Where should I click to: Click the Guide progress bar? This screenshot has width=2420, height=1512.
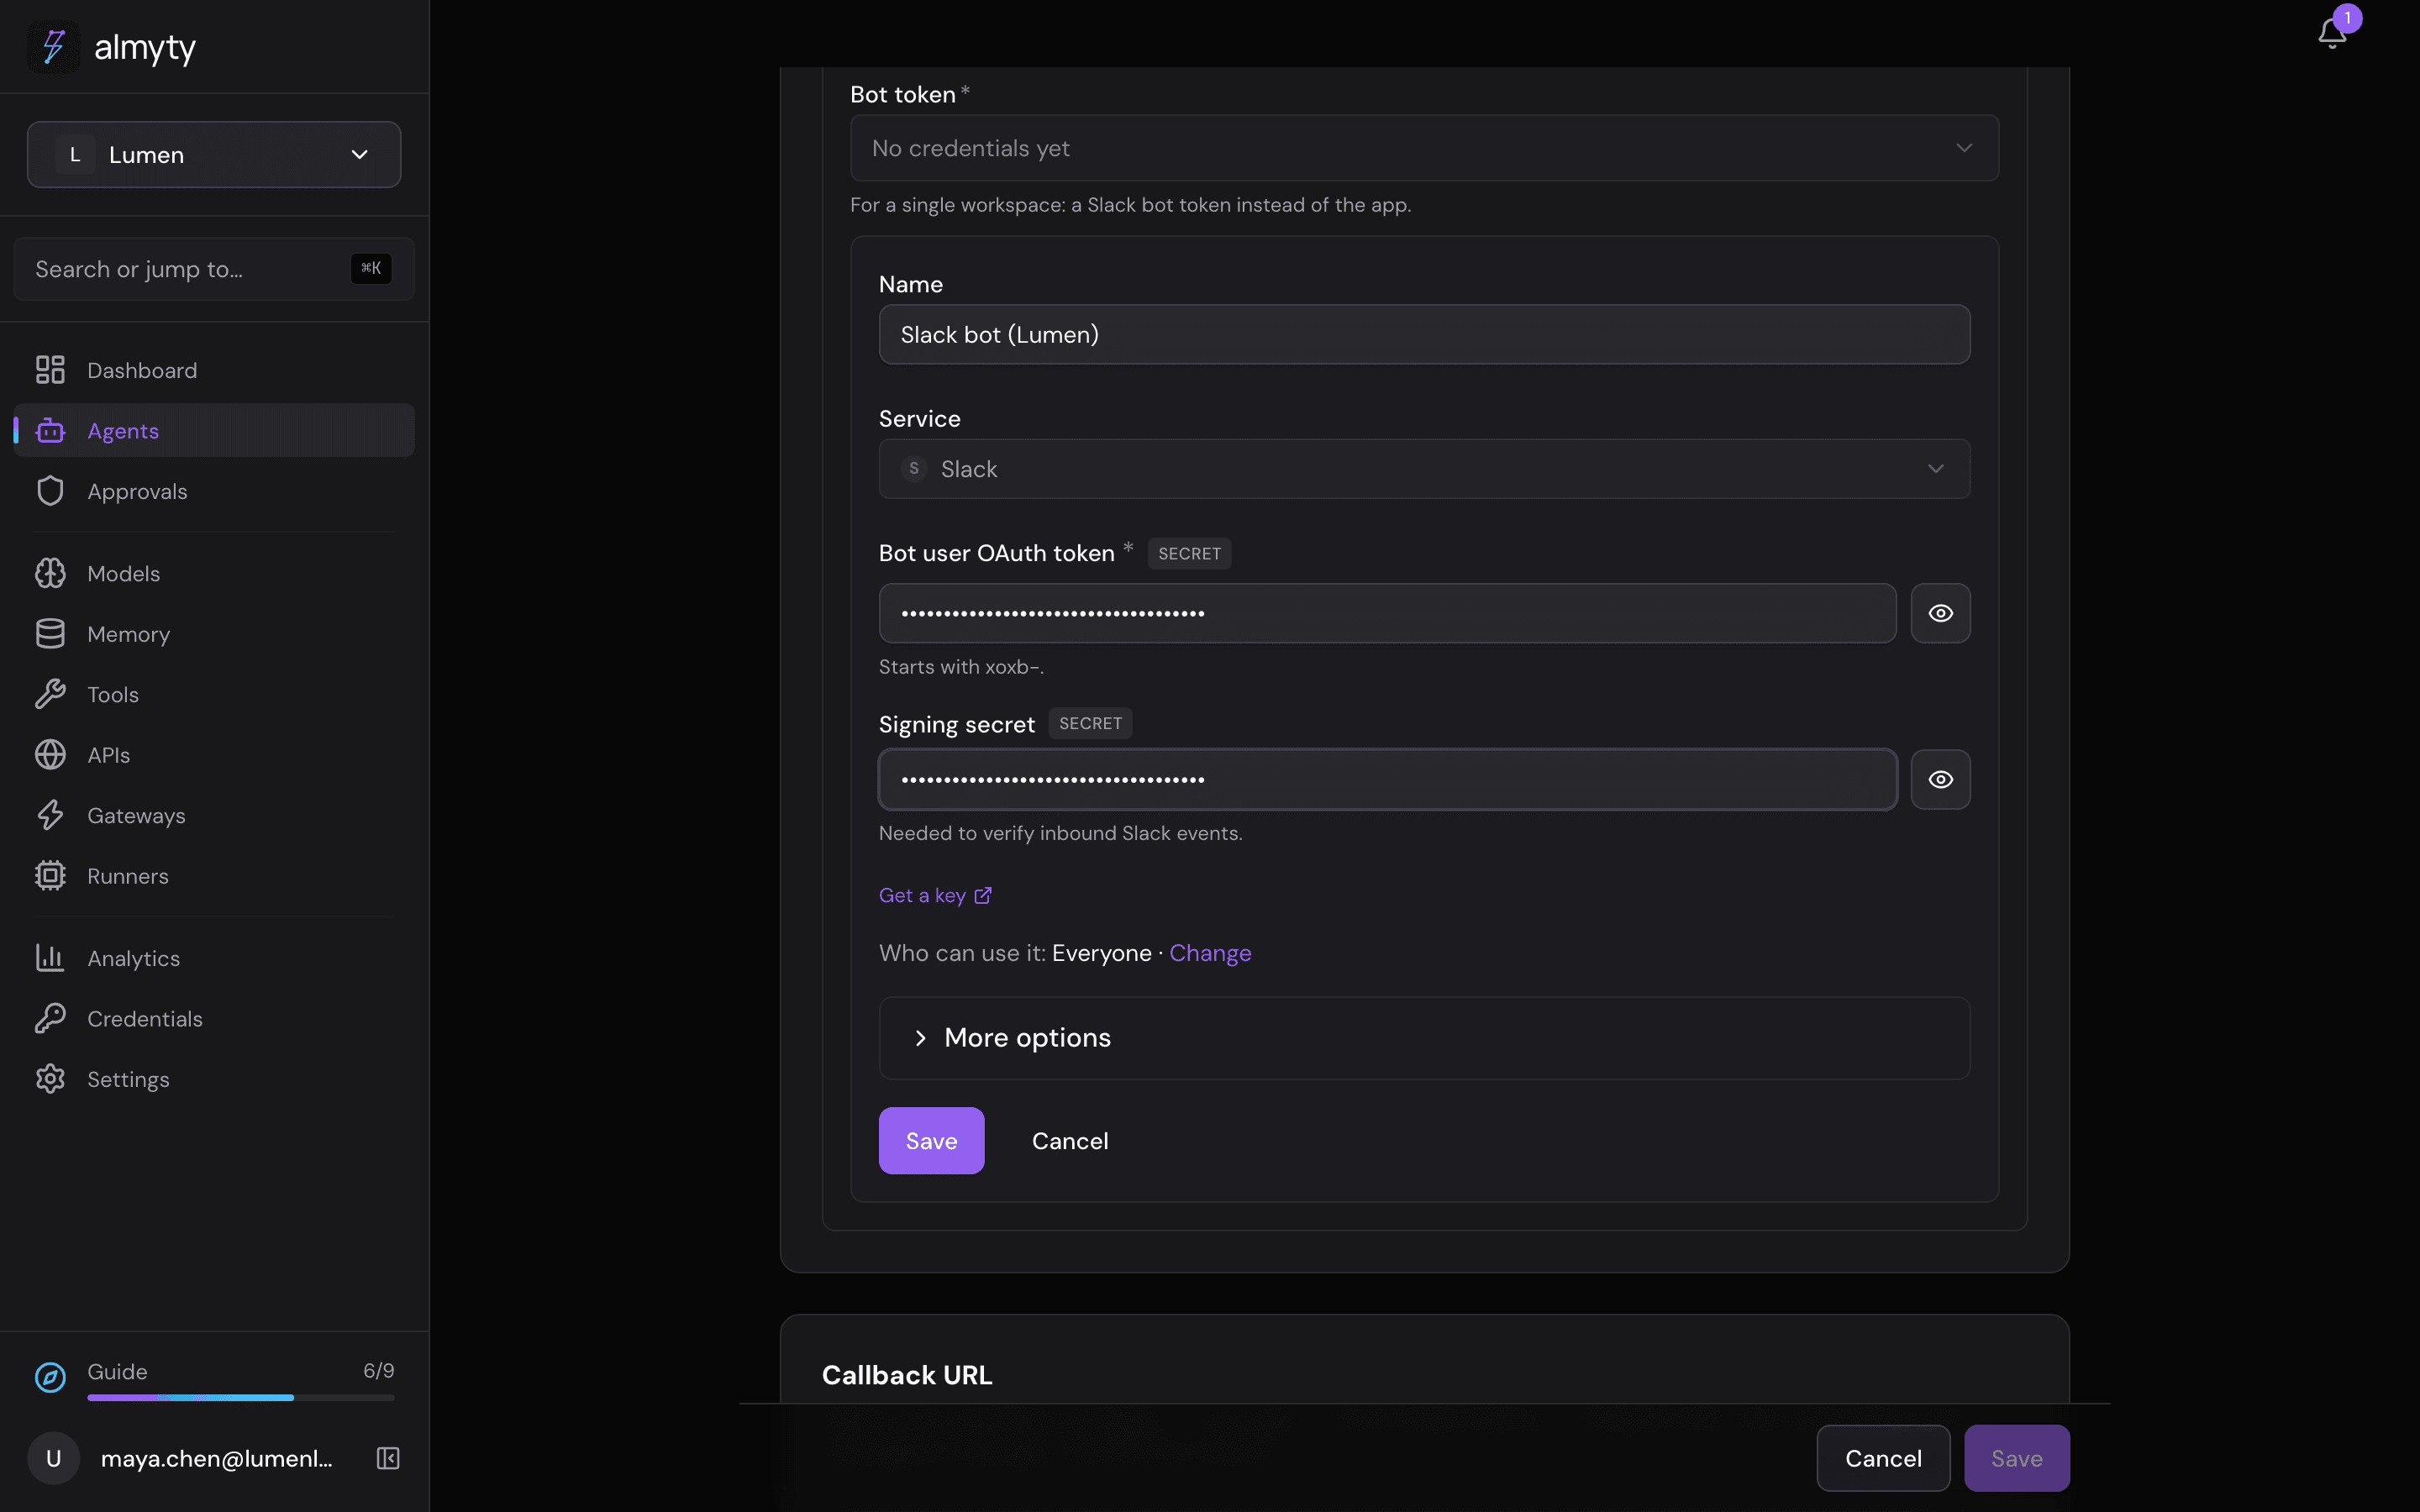tap(241, 1397)
